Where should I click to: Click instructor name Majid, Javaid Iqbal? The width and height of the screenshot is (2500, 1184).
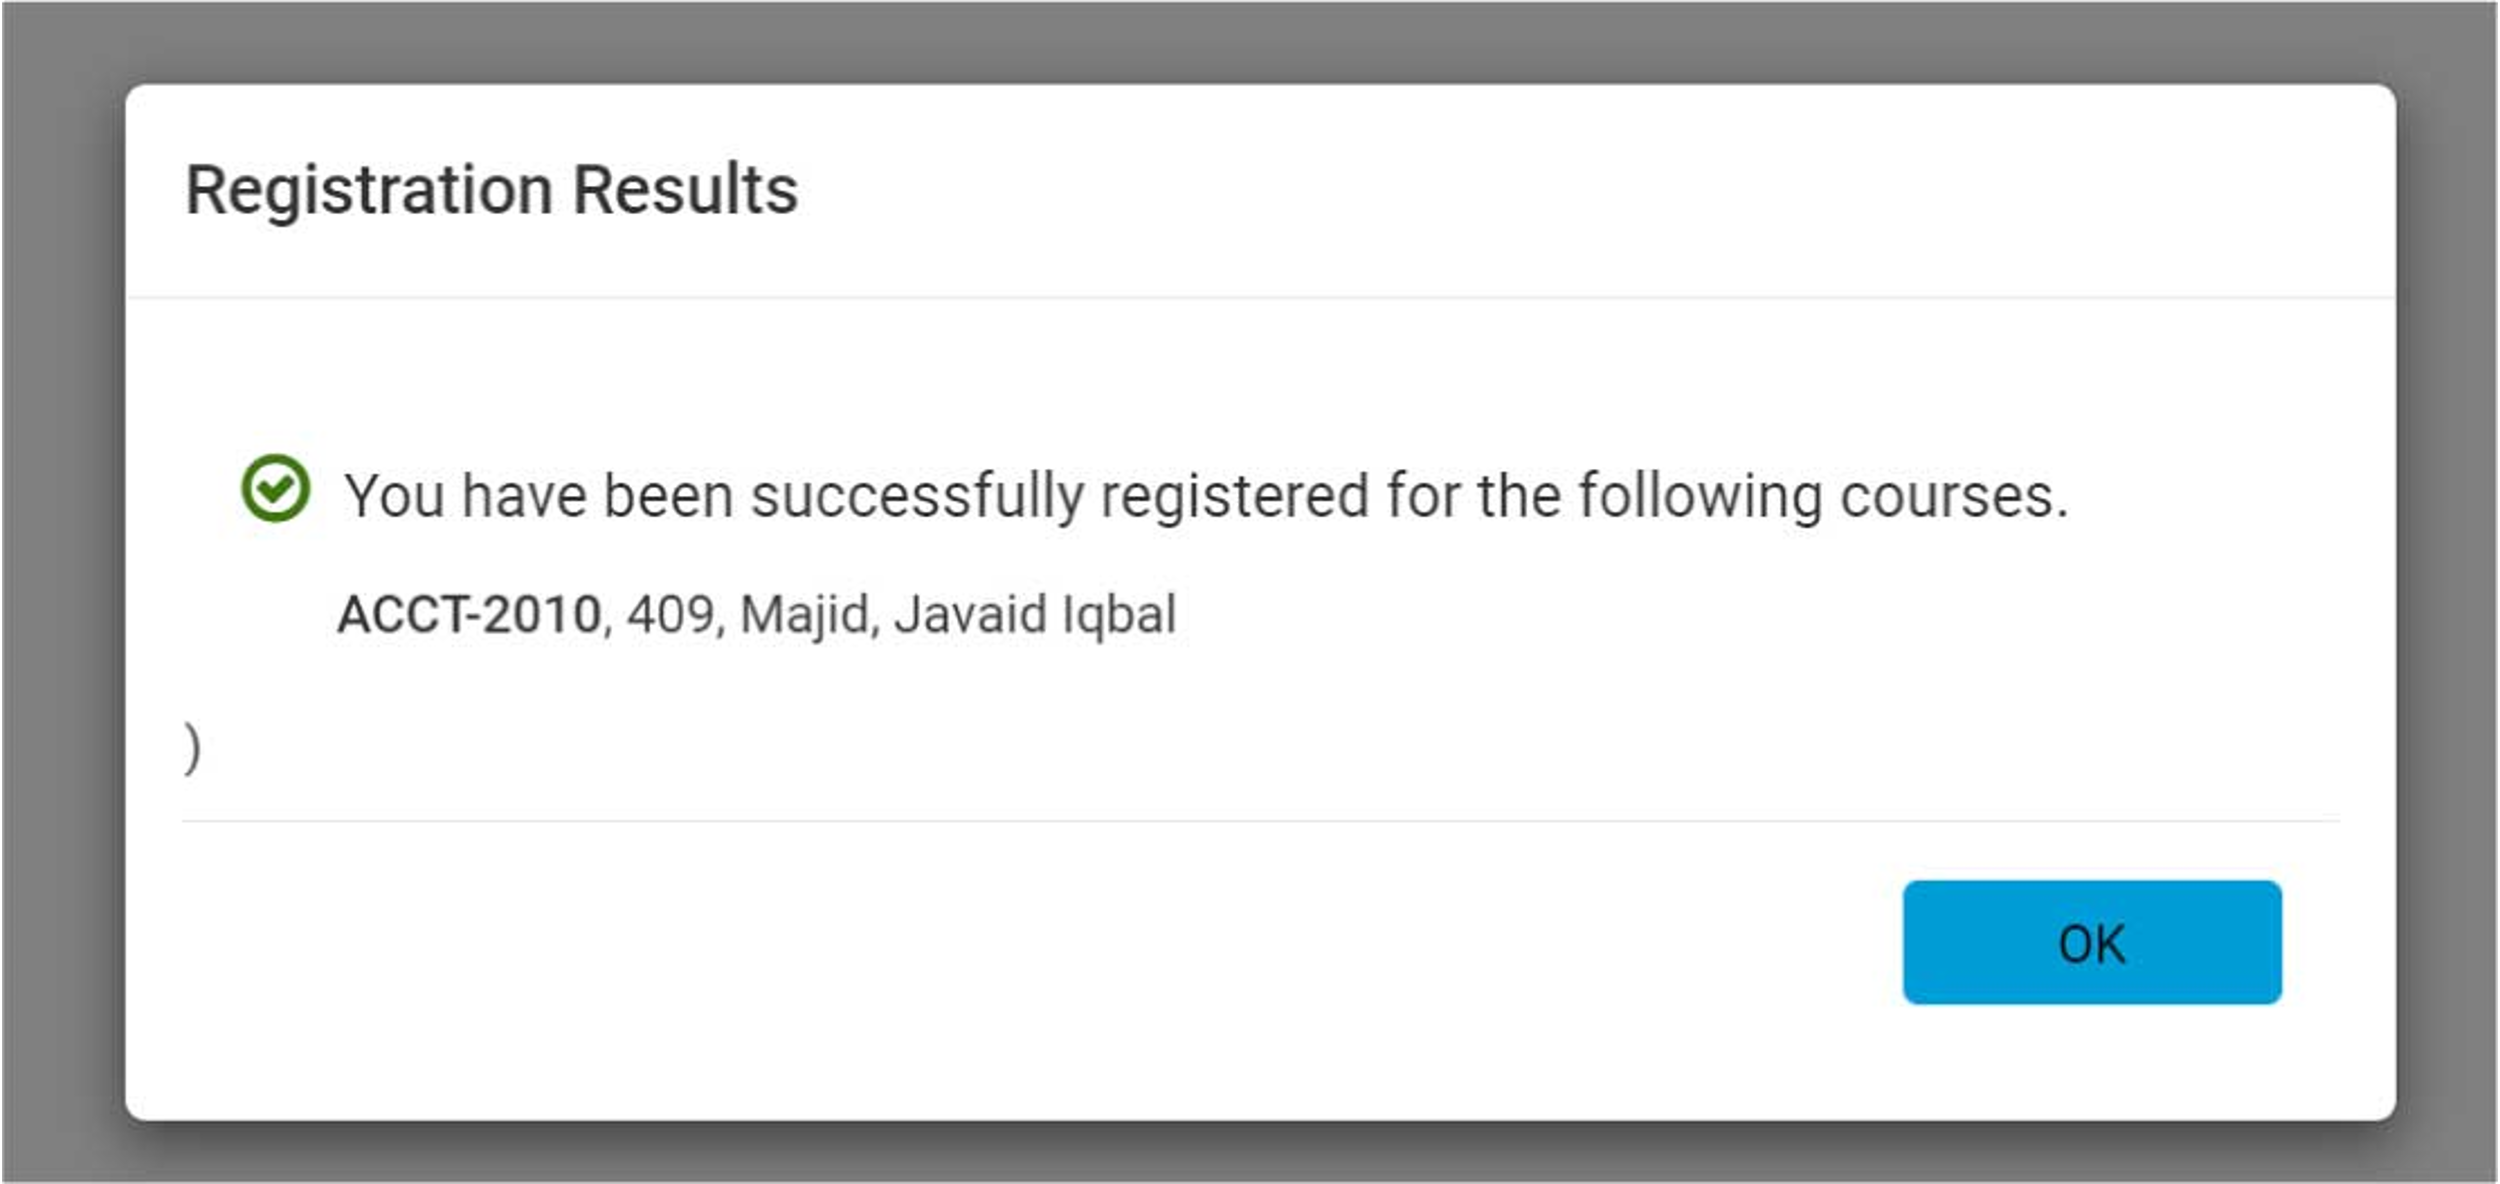957,614
